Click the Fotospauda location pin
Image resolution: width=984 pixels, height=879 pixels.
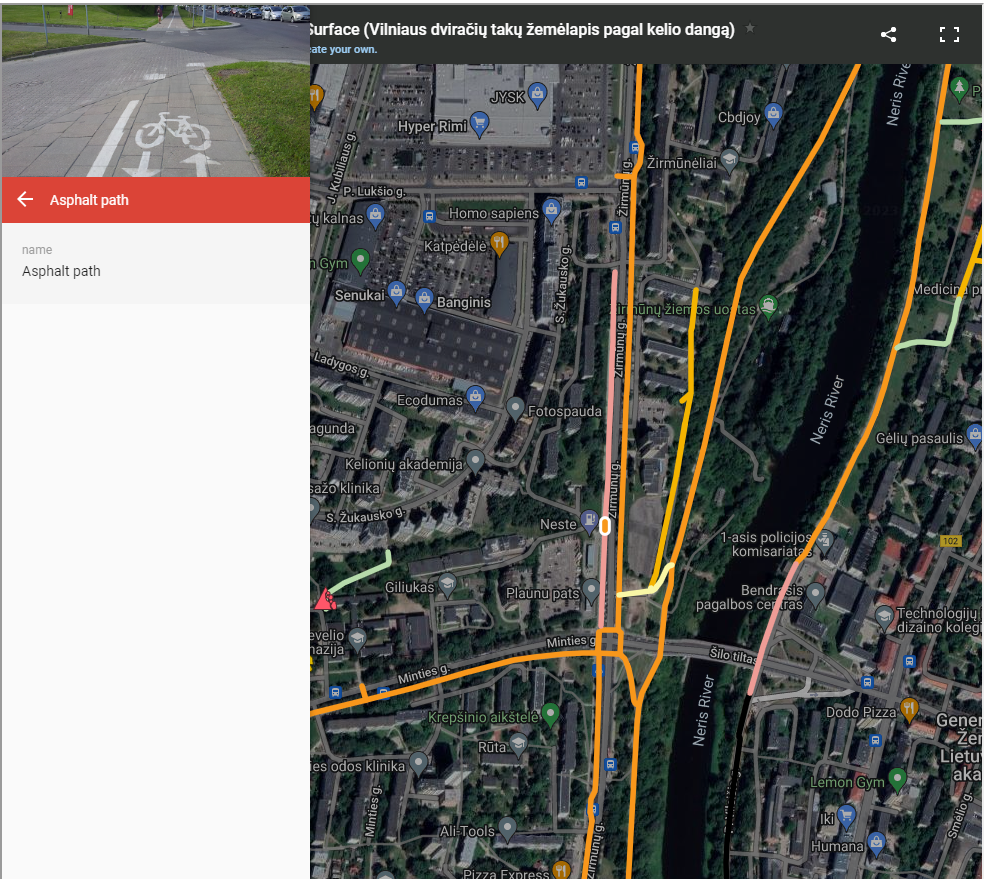[515, 409]
